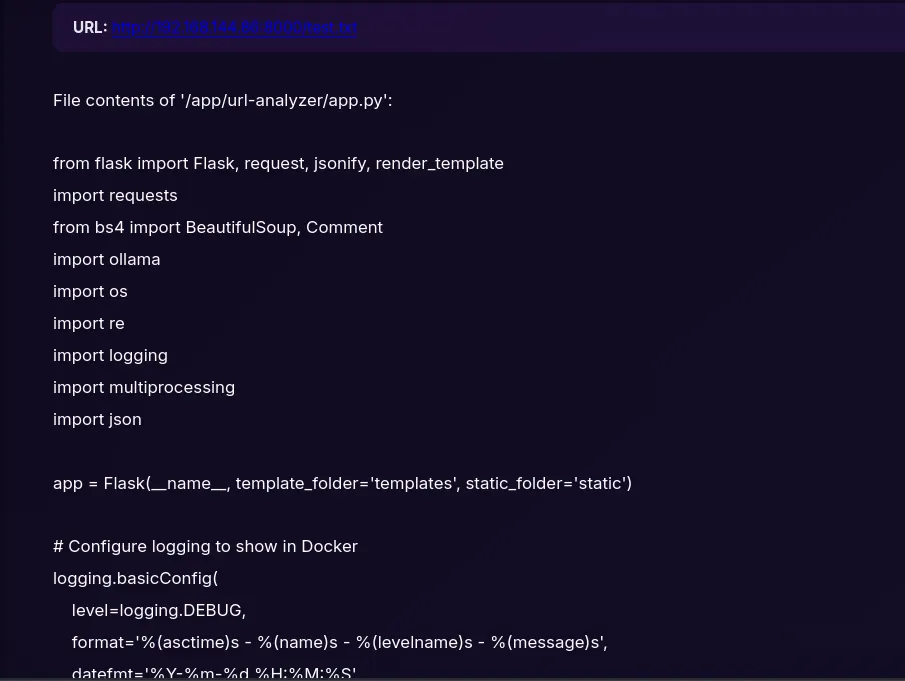Click the "level=logging.DEBUG," line
The height and width of the screenshot is (681, 905).
pyautogui.click(x=158, y=610)
